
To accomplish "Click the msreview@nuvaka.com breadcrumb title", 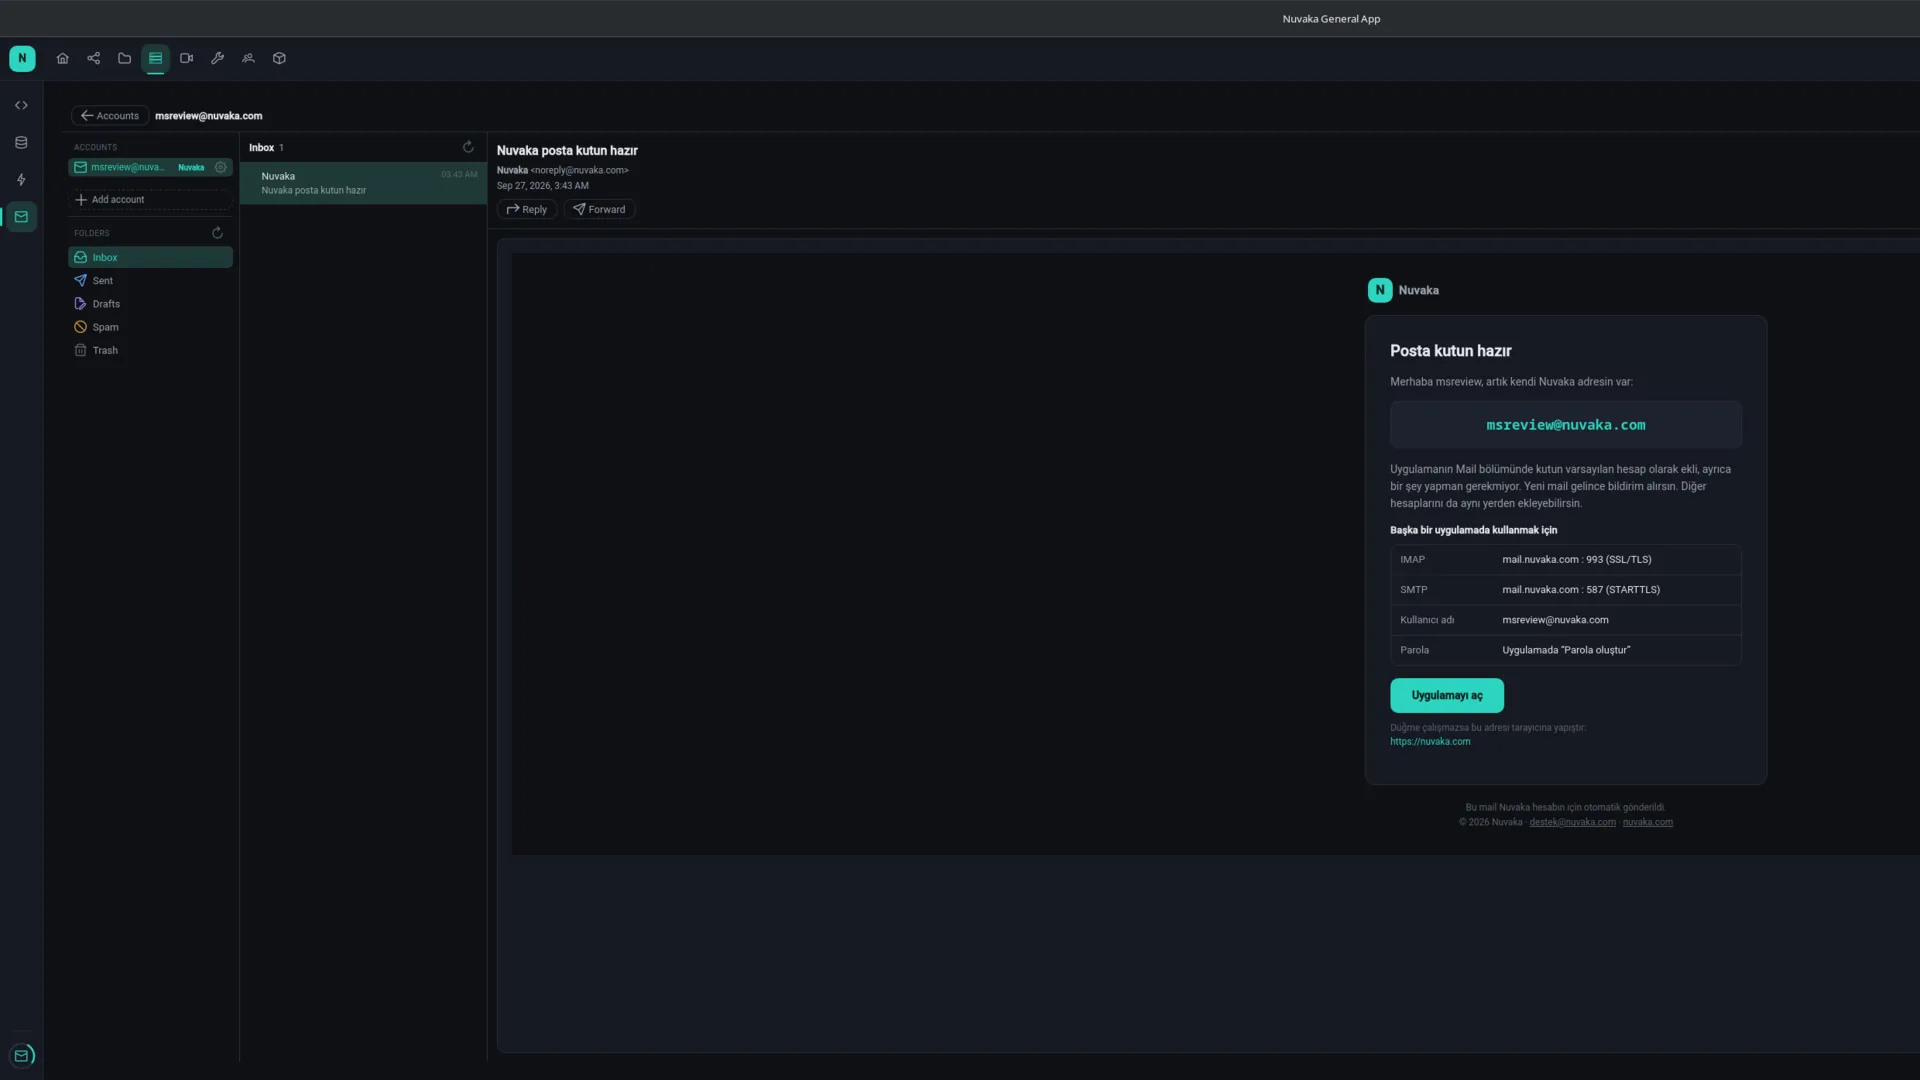I will pyautogui.click(x=208, y=116).
